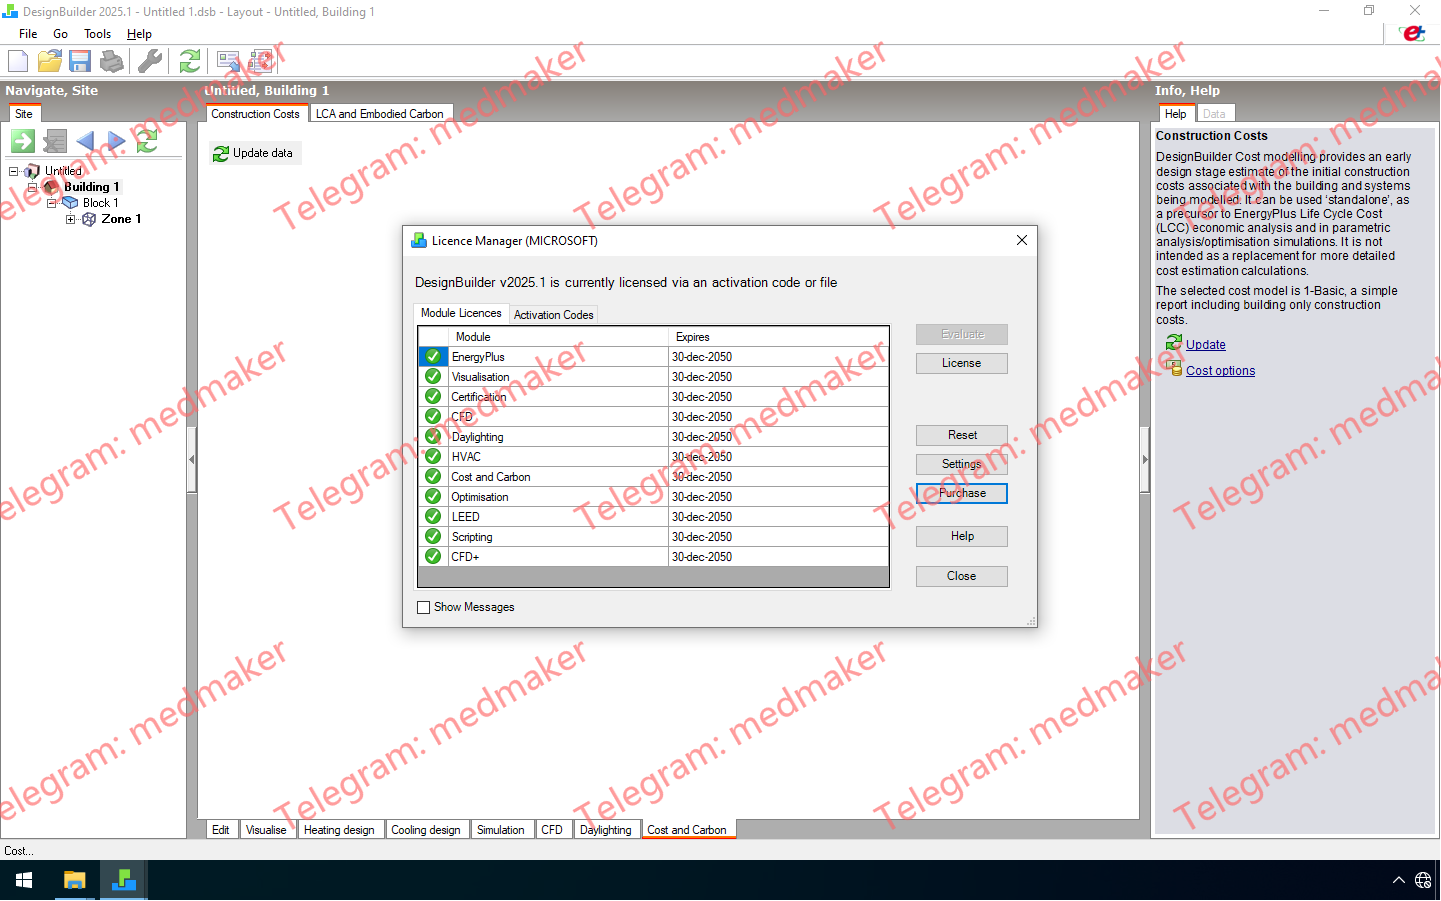Open a file using the Open folder icon
Viewport: 1441px width, 901px height.
pos(49,61)
